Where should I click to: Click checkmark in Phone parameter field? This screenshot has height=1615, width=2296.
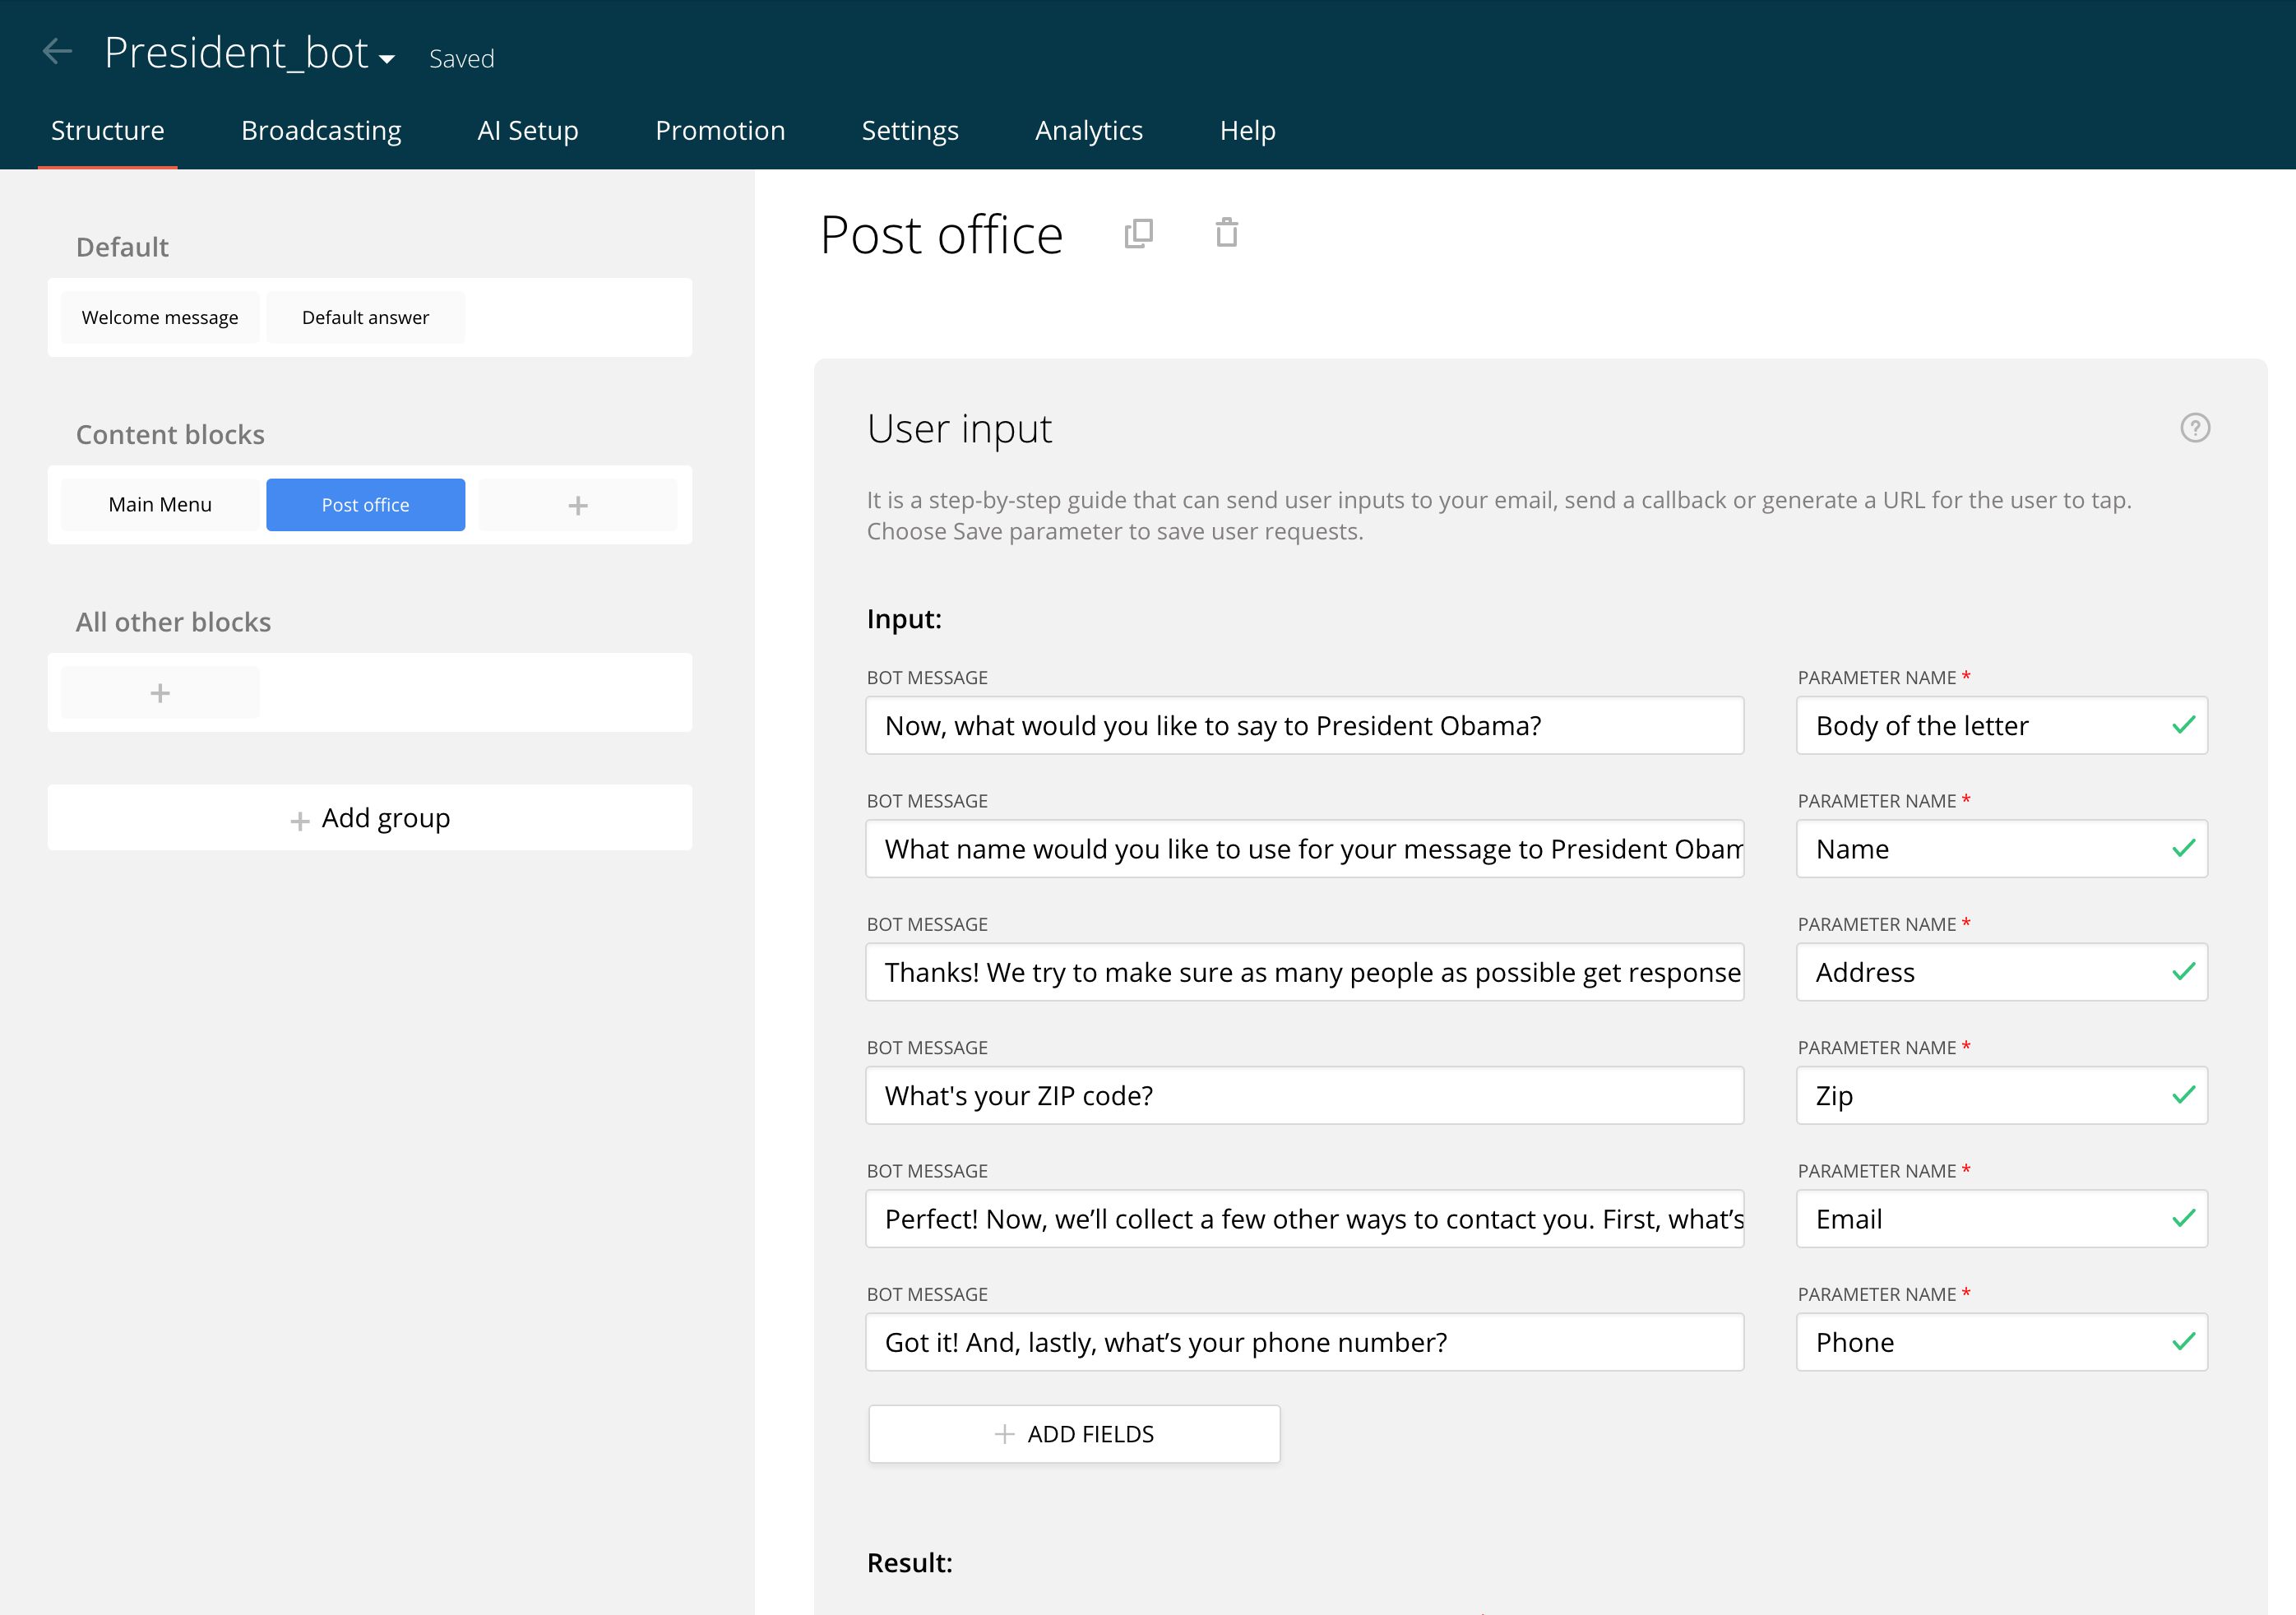tap(2183, 1341)
